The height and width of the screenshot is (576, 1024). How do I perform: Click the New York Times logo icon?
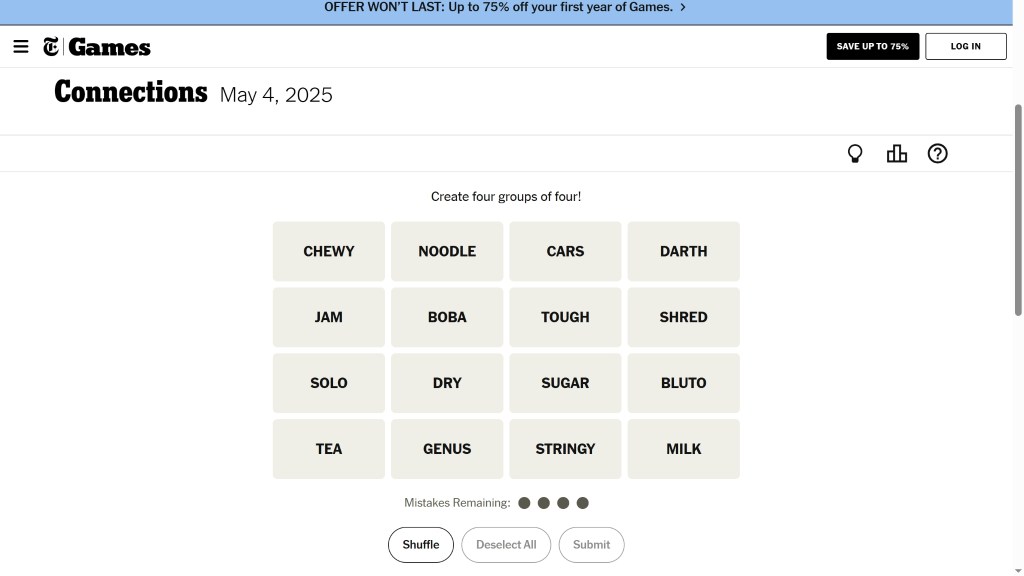point(51,47)
